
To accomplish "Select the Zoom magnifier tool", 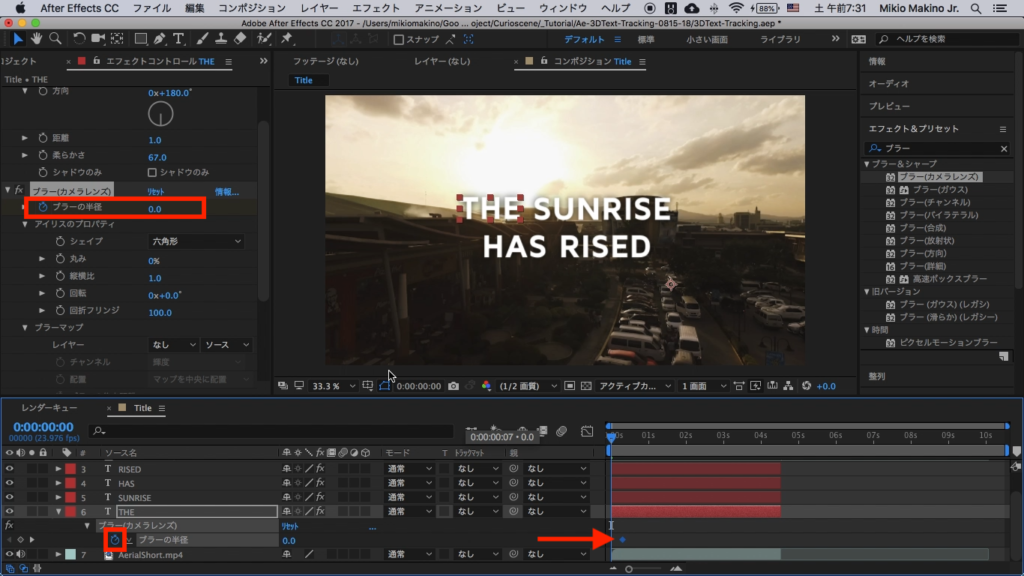I will (54, 39).
